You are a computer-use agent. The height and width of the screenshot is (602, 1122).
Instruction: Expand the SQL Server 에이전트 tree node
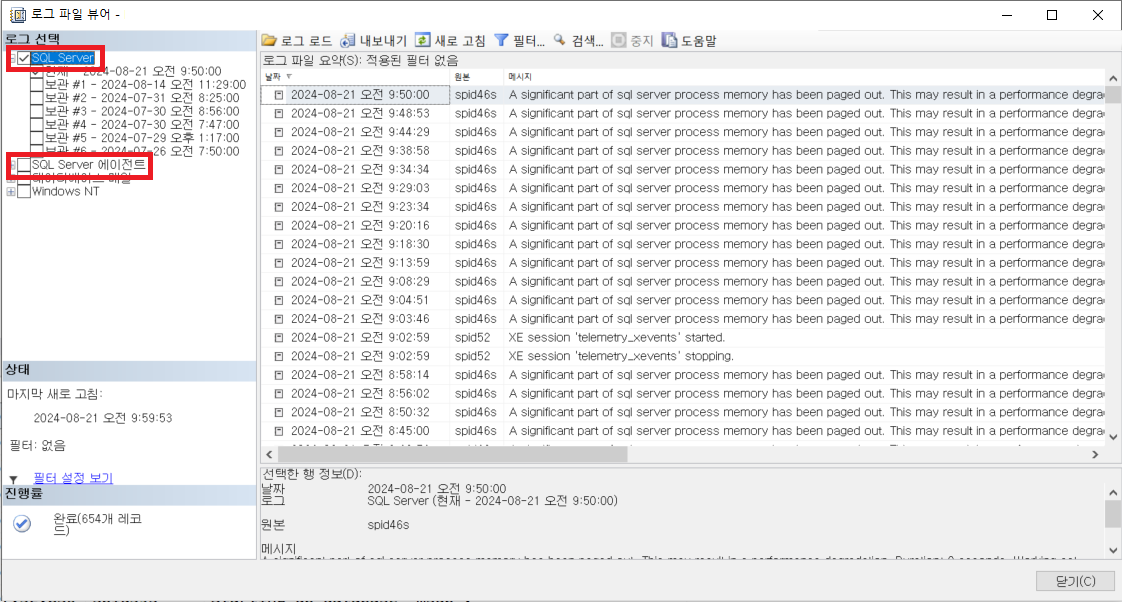pyautogui.click(x=11, y=165)
